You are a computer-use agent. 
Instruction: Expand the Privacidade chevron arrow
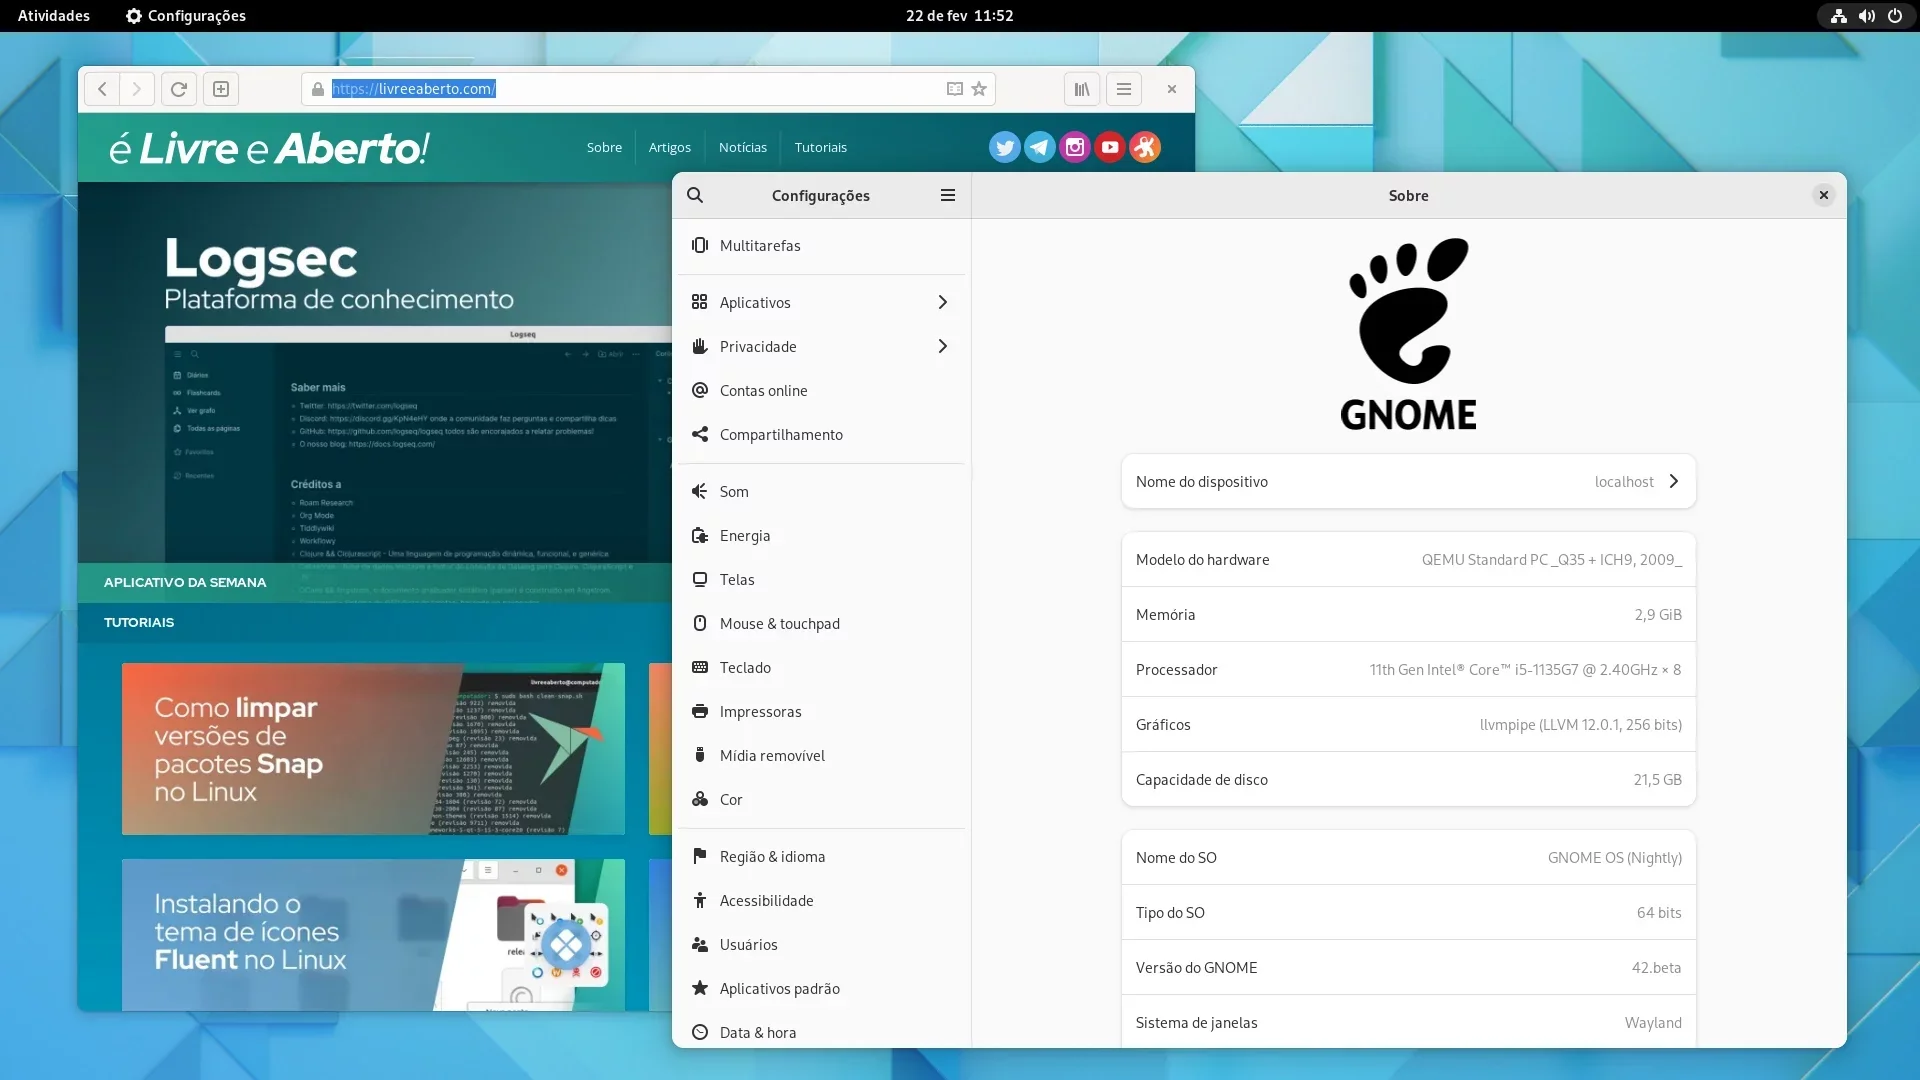click(942, 346)
